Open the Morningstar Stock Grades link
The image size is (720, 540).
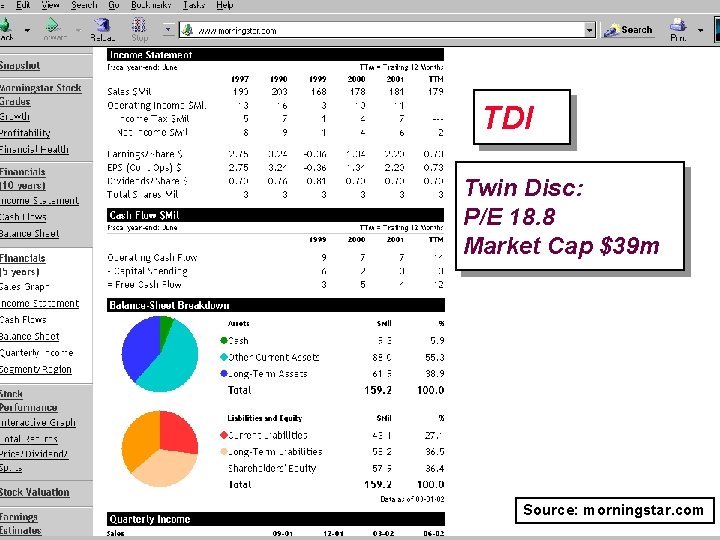click(x=40, y=94)
